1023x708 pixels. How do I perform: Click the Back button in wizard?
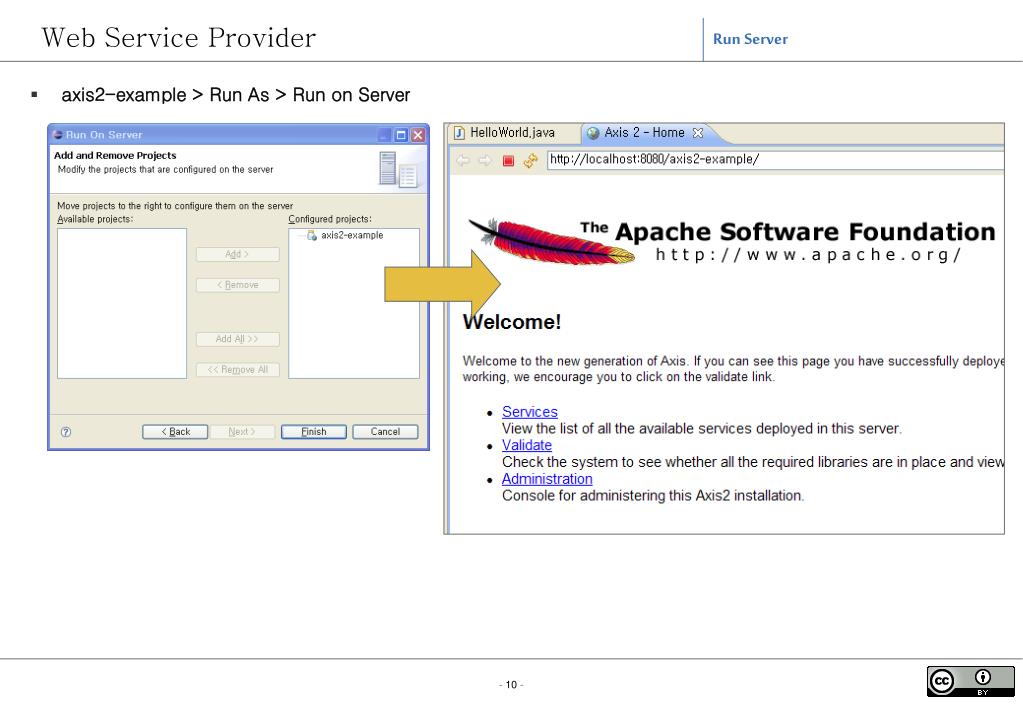pos(175,432)
